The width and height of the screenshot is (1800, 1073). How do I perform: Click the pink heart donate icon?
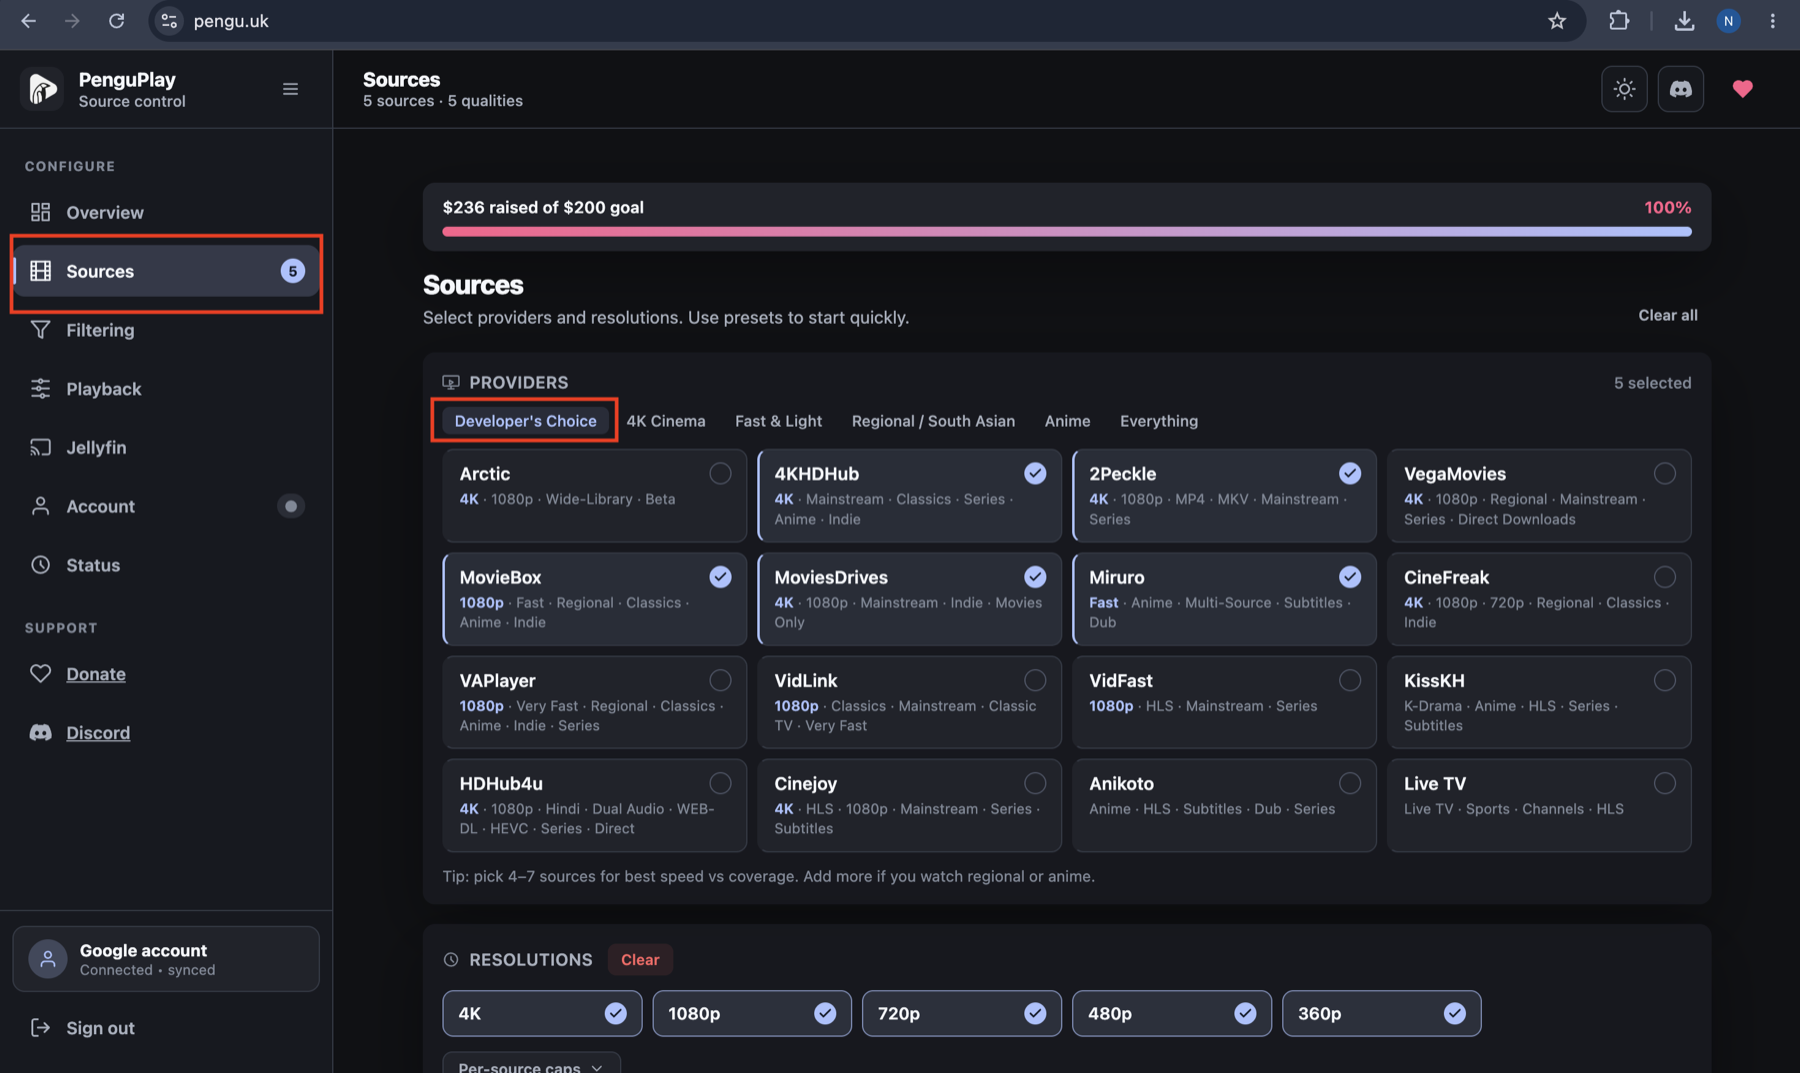click(x=1742, y=89)
